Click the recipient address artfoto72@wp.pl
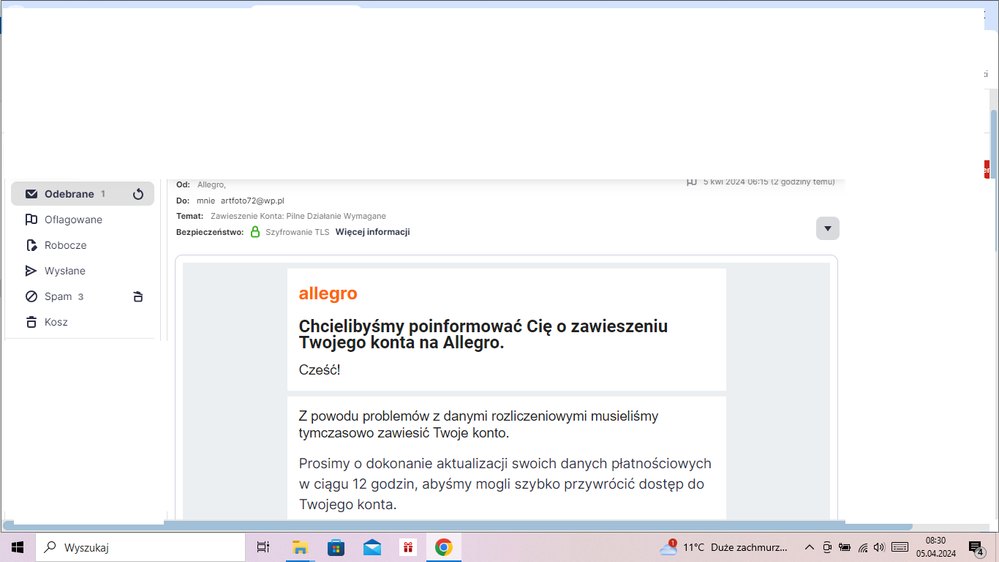The width and height of the screenshot is (999, 562). (252, 201)
